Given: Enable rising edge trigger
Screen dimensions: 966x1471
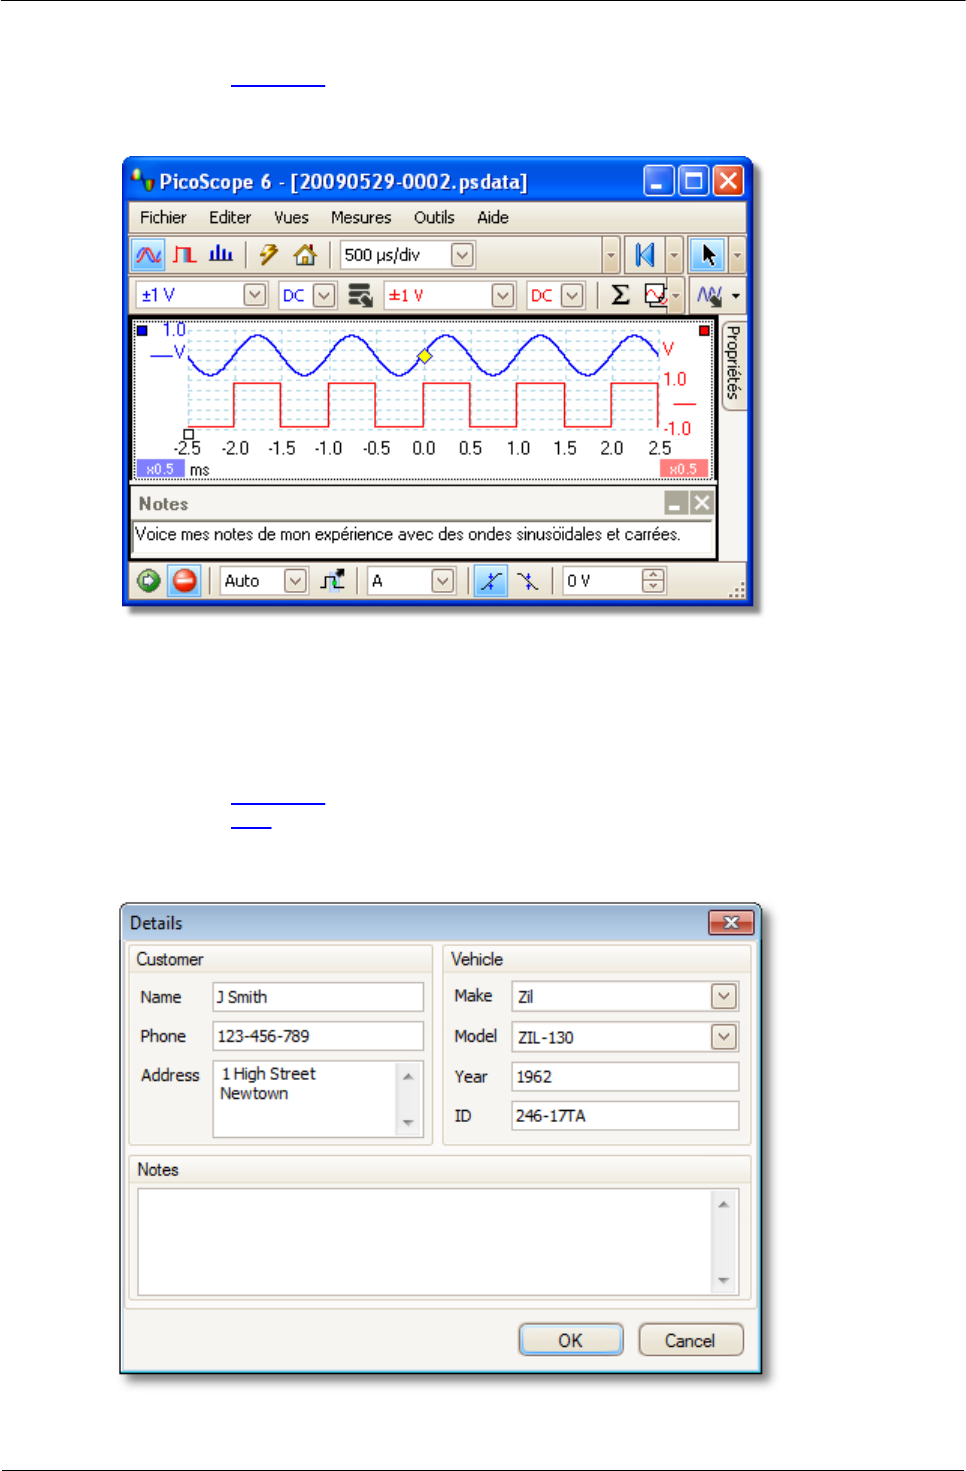Looking at the screenshot, I should coord(490,581).
